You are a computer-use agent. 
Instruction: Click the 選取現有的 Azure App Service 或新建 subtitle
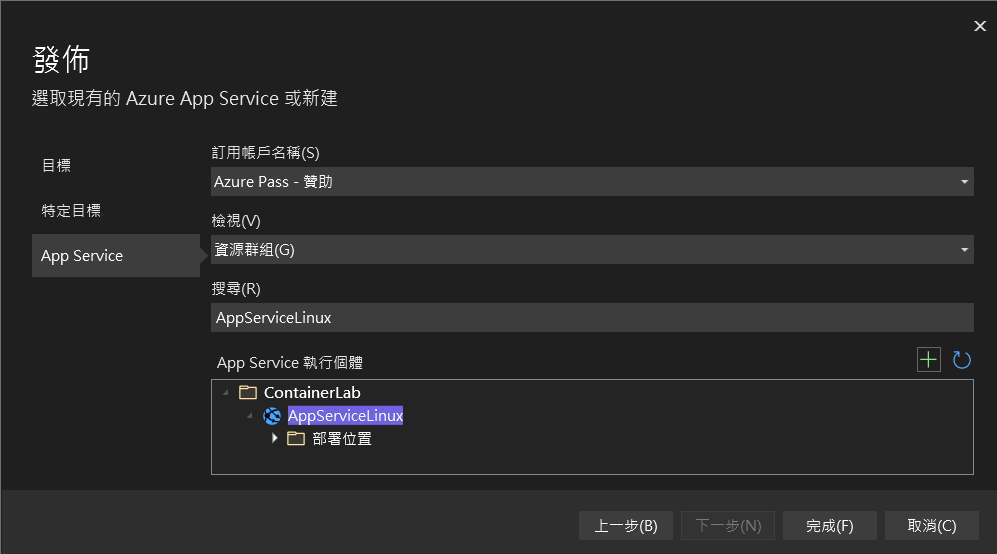[184, 99]
